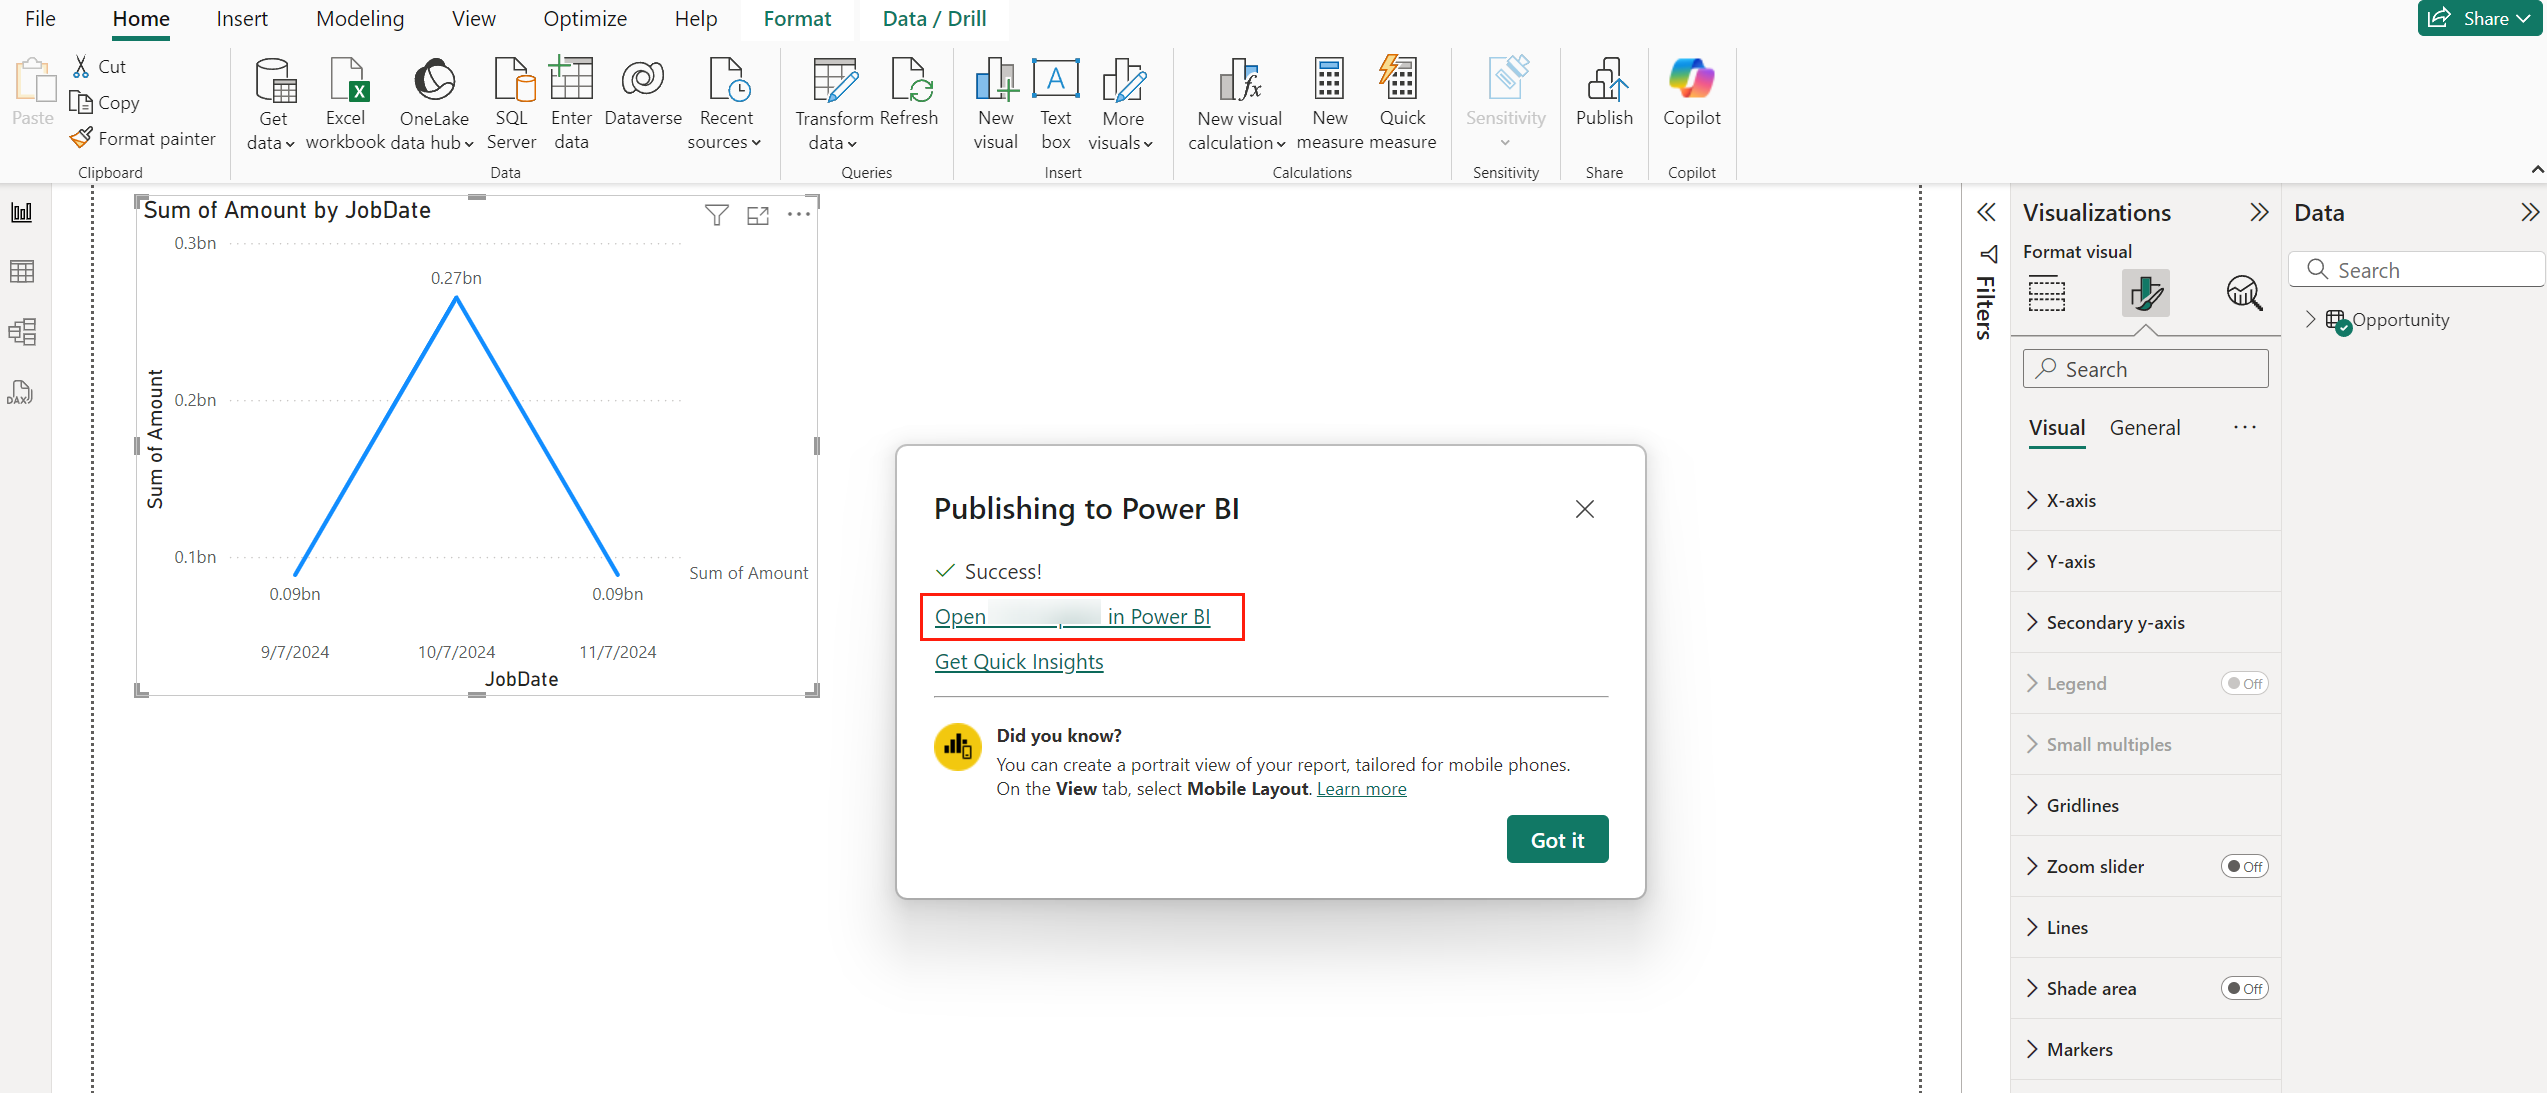Open the Analytics pane magnifier icon
The image size is (2547, 1093).
2244,293
